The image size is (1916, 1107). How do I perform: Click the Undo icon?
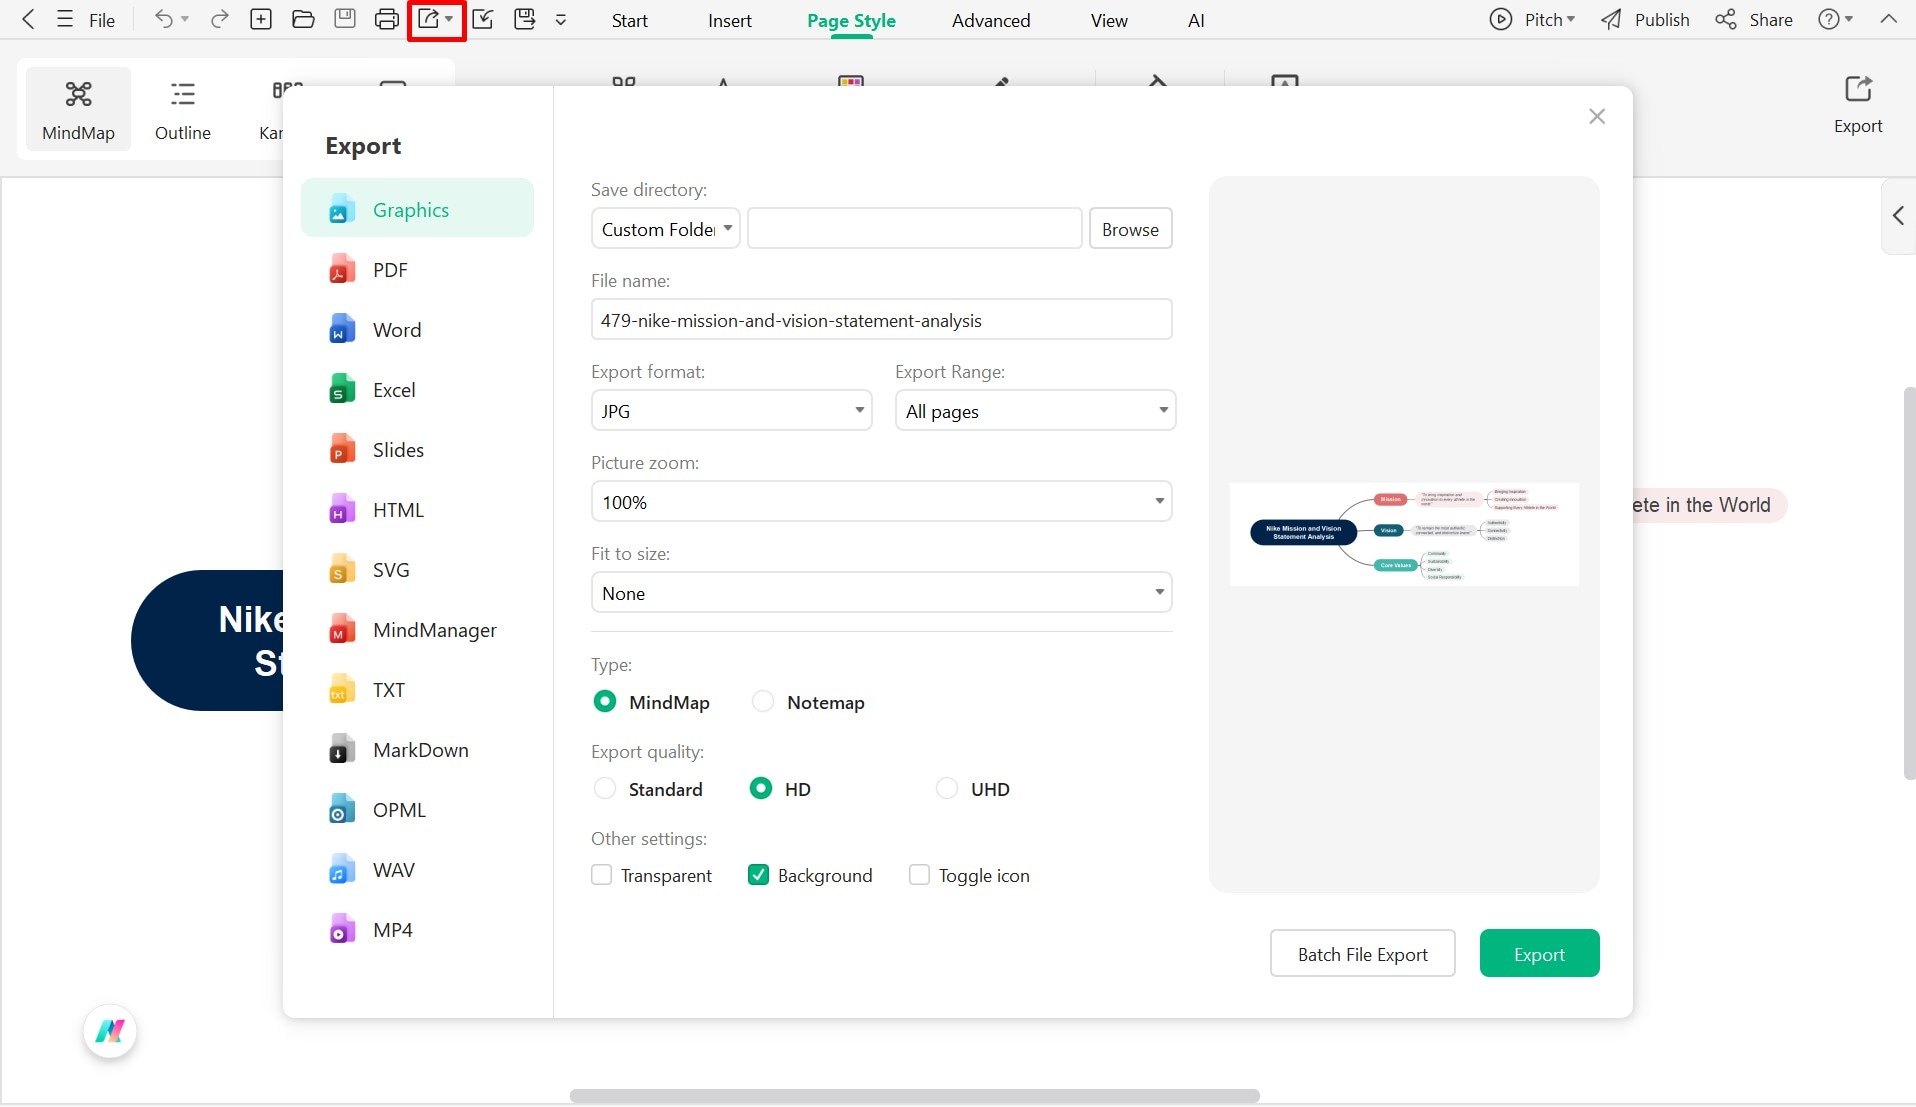[x=164, y=19]
